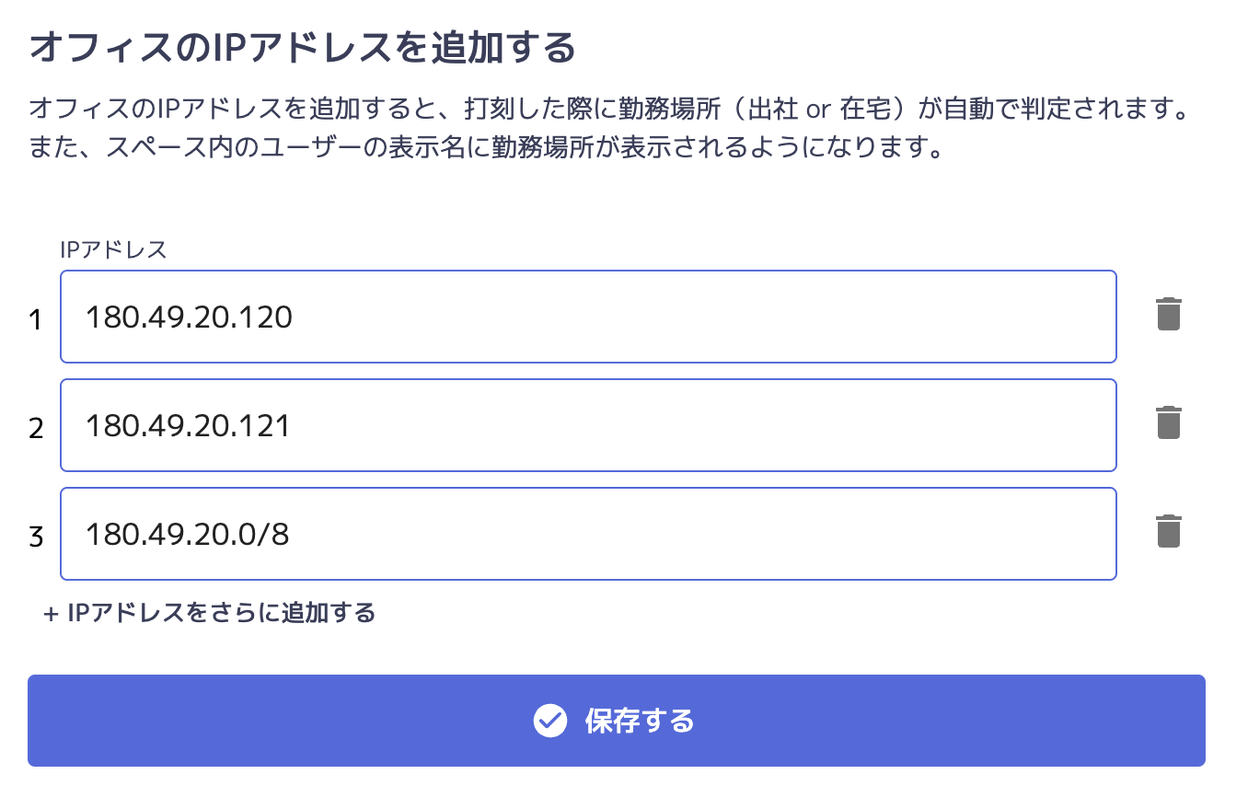Click the plus sign before IPアドレスをさらに追加する
This screenshot has height=797, width=1248.
tap(51, 613)
